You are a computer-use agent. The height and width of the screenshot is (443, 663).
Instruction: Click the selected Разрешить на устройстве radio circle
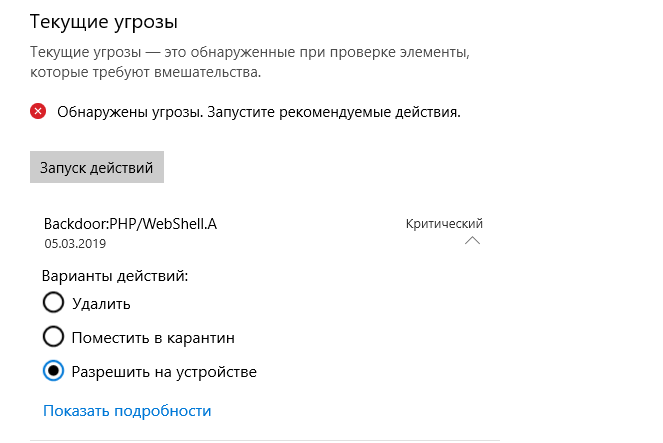[54, 371]
